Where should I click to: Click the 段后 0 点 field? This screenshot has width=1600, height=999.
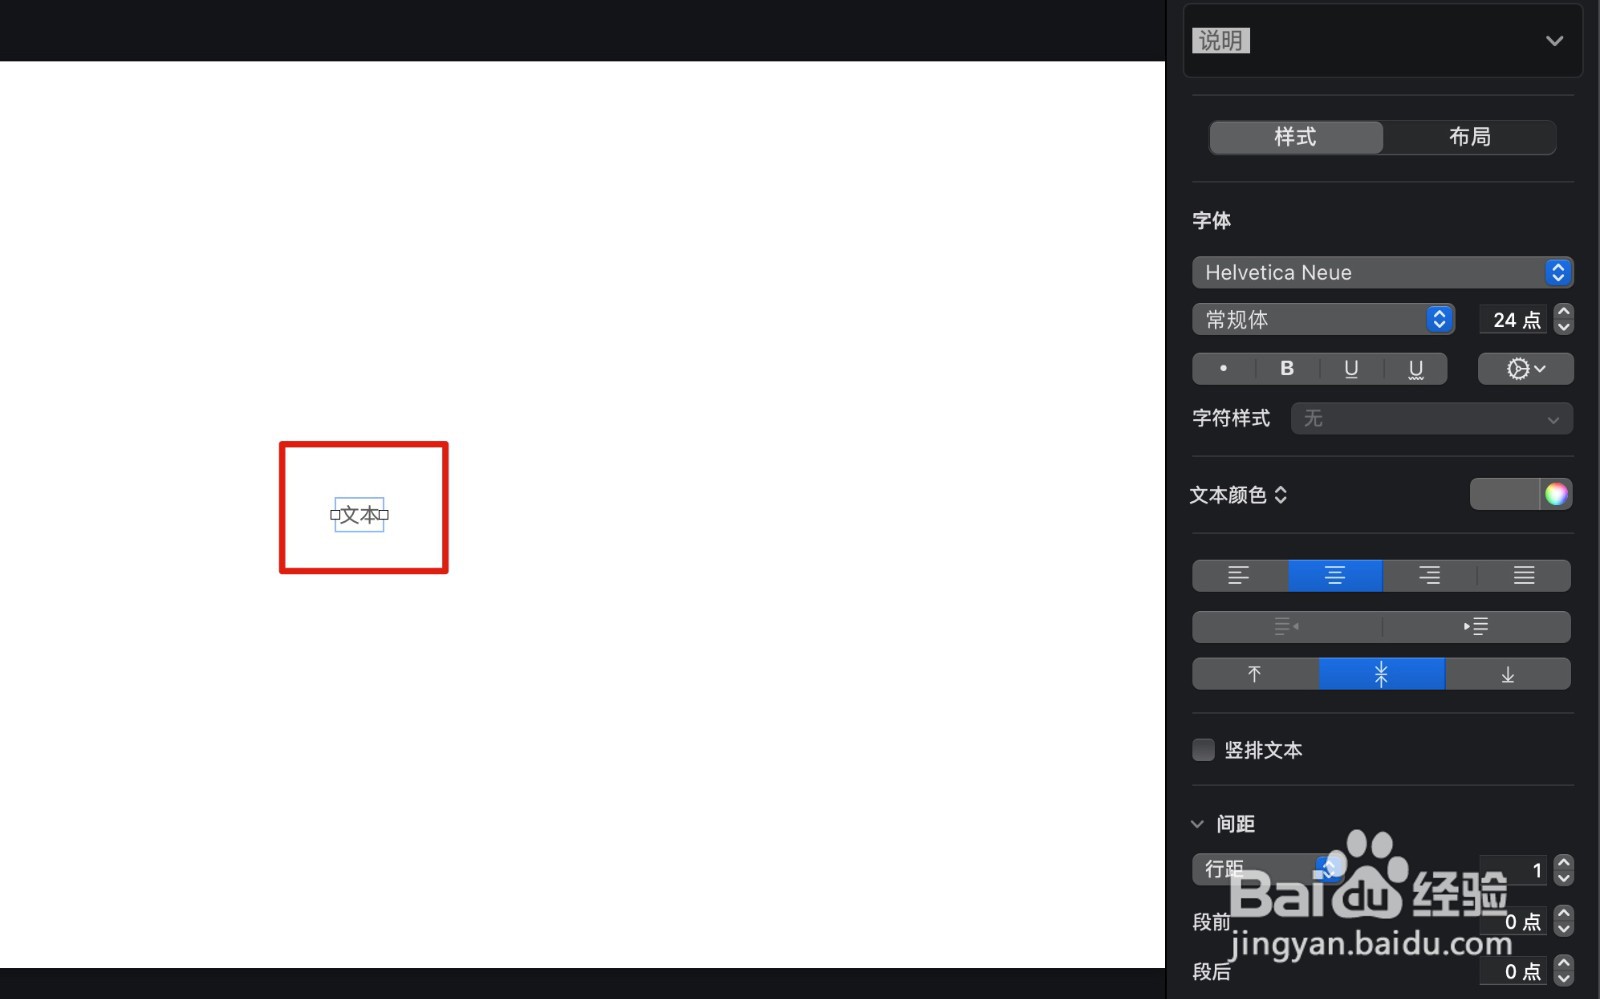(1513, 971)
